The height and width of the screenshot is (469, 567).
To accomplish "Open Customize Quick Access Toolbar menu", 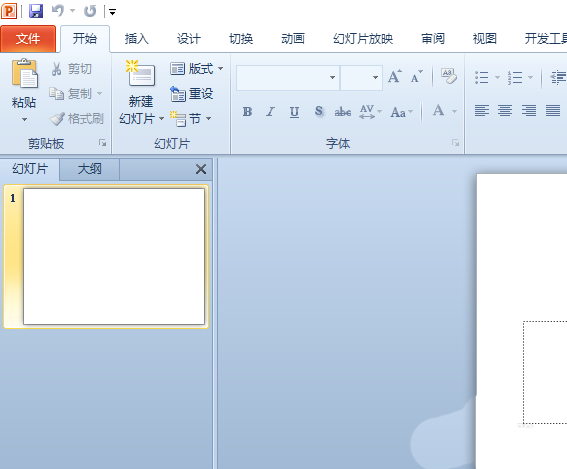I will click(x=112, y=12).
